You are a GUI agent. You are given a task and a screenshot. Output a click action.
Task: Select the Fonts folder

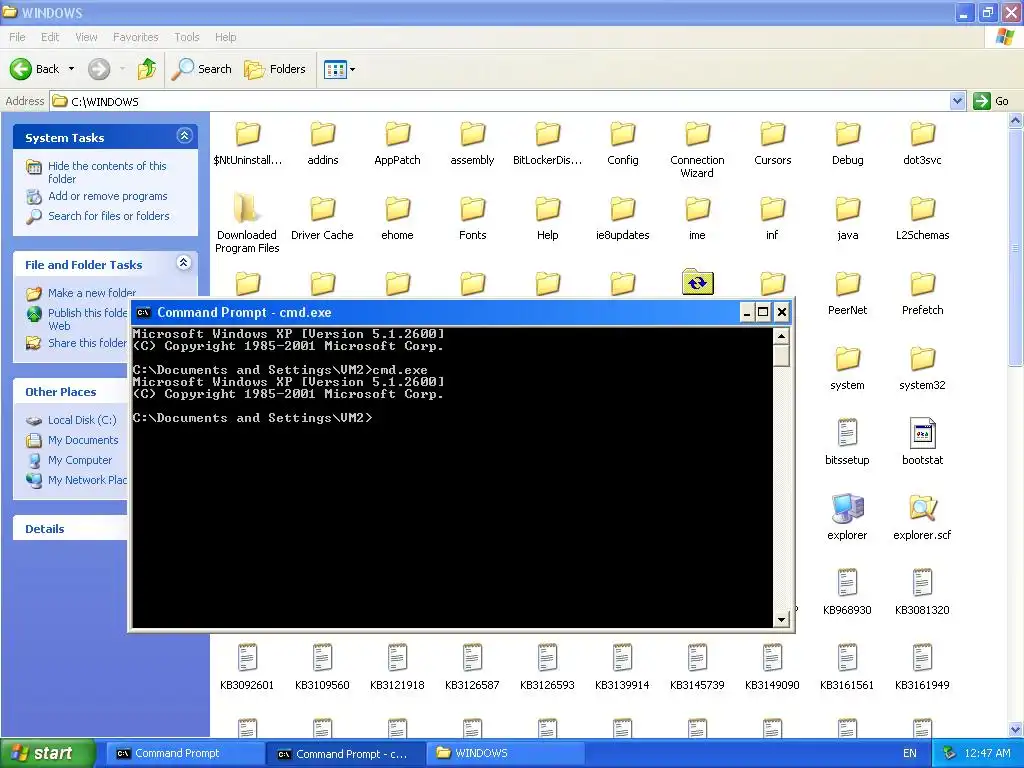point(472,218)
